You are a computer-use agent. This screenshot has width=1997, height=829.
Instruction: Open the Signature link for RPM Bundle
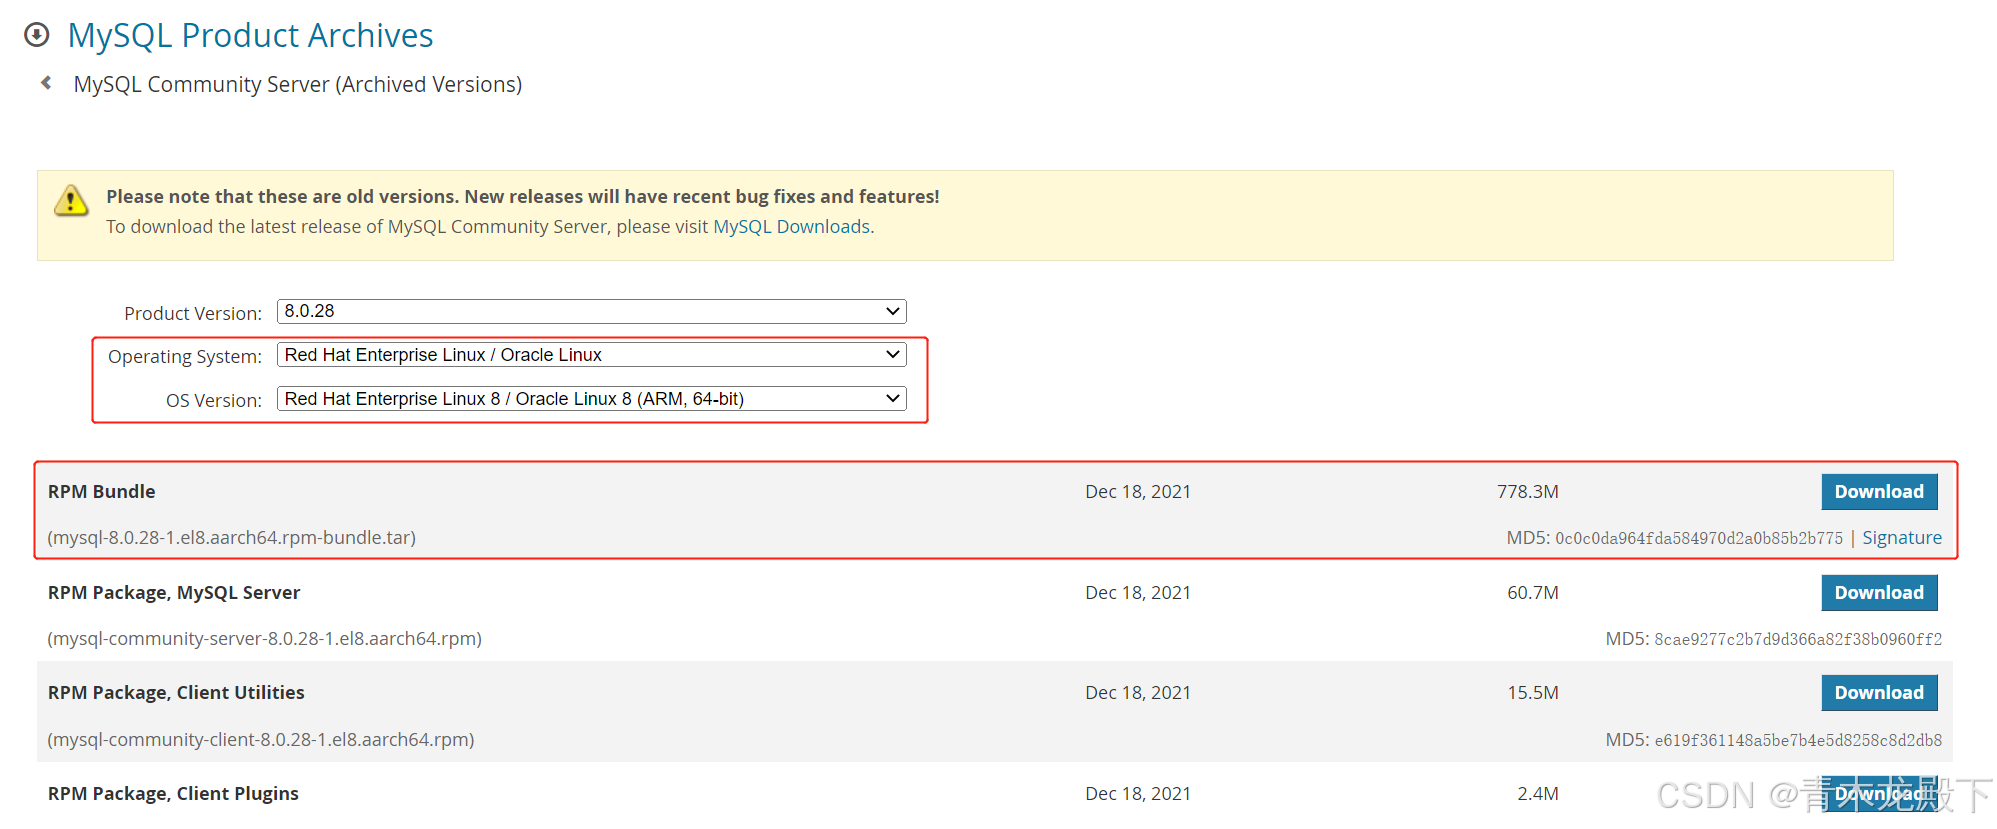pos(1902,538)
